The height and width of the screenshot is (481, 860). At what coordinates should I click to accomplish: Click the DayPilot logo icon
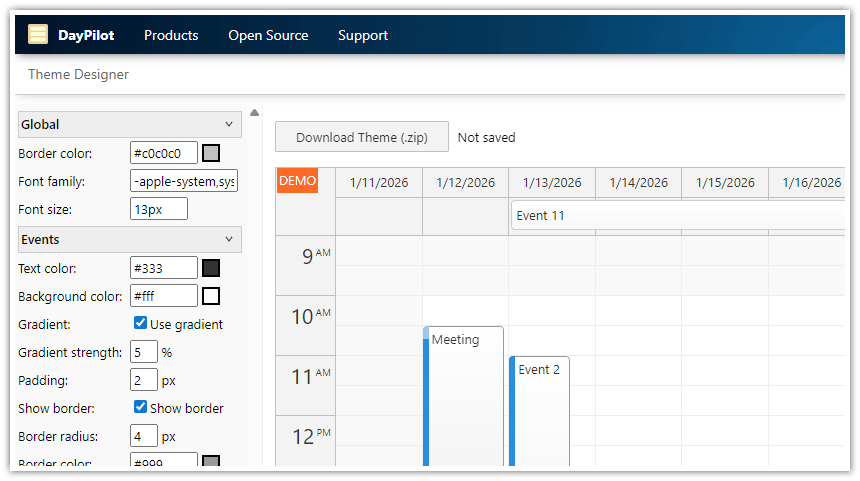pos(38,35)
